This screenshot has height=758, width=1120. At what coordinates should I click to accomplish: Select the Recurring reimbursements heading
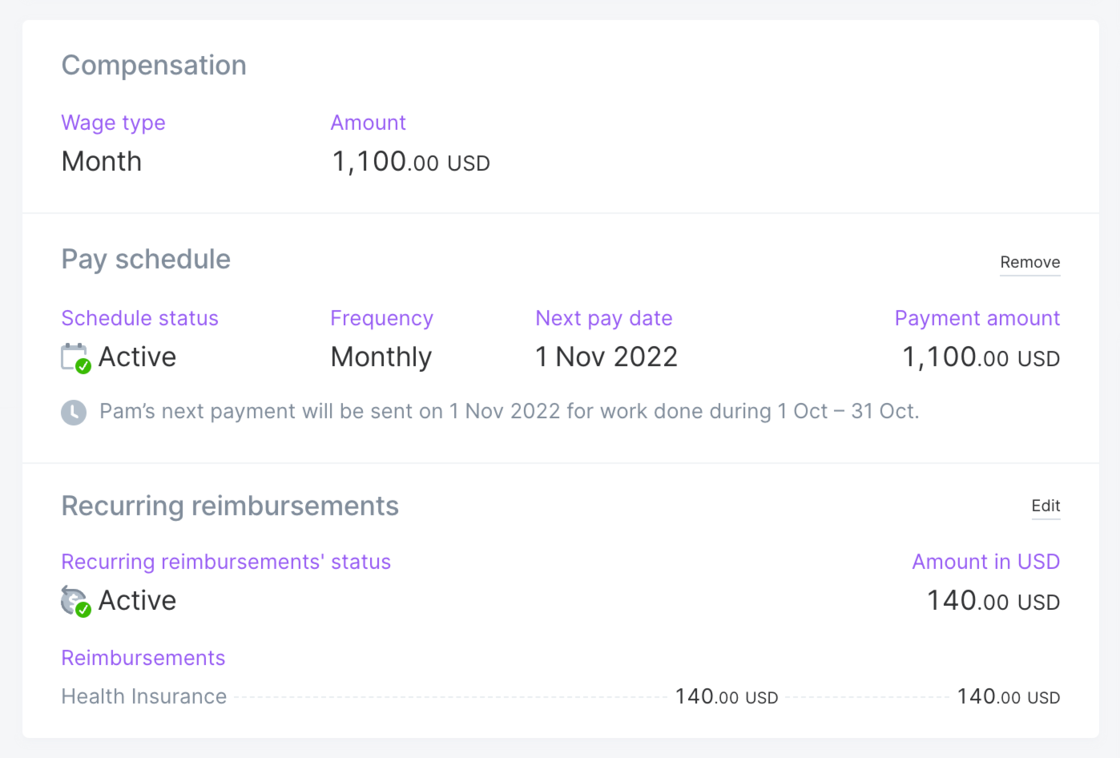pos(230,506)
